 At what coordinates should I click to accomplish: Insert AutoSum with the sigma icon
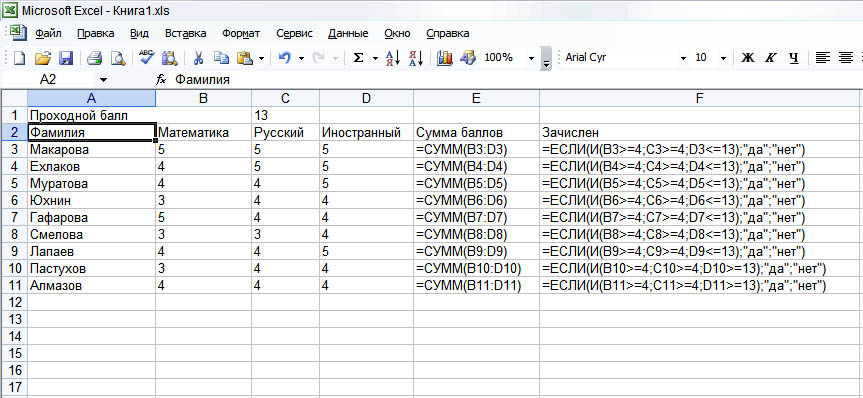[358, 58]
